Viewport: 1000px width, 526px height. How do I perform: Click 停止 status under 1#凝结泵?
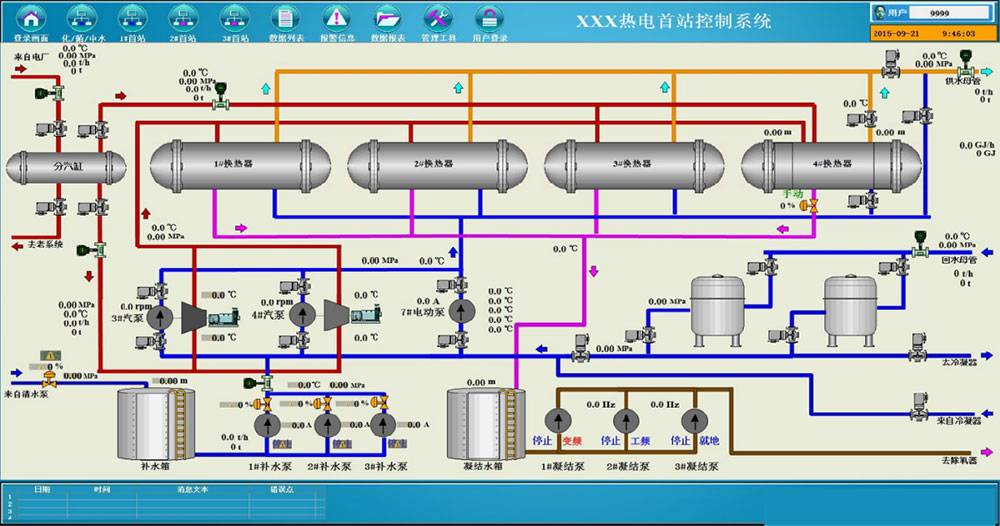(x=542, y=441)
